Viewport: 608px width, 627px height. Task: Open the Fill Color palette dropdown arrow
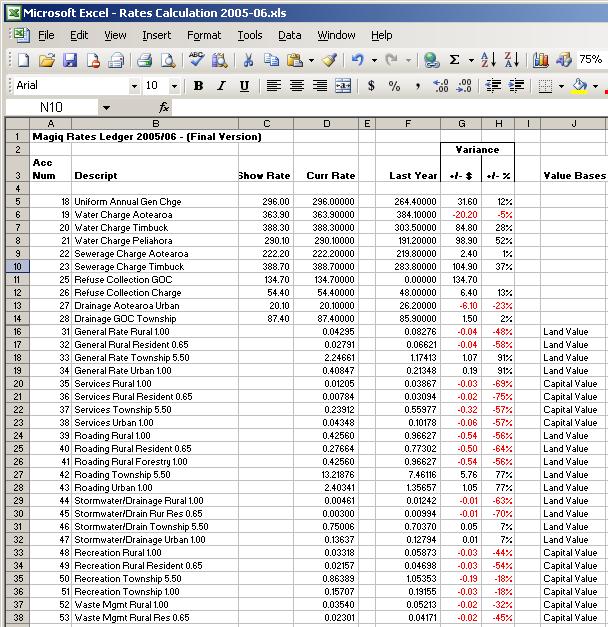coord(596,86)
